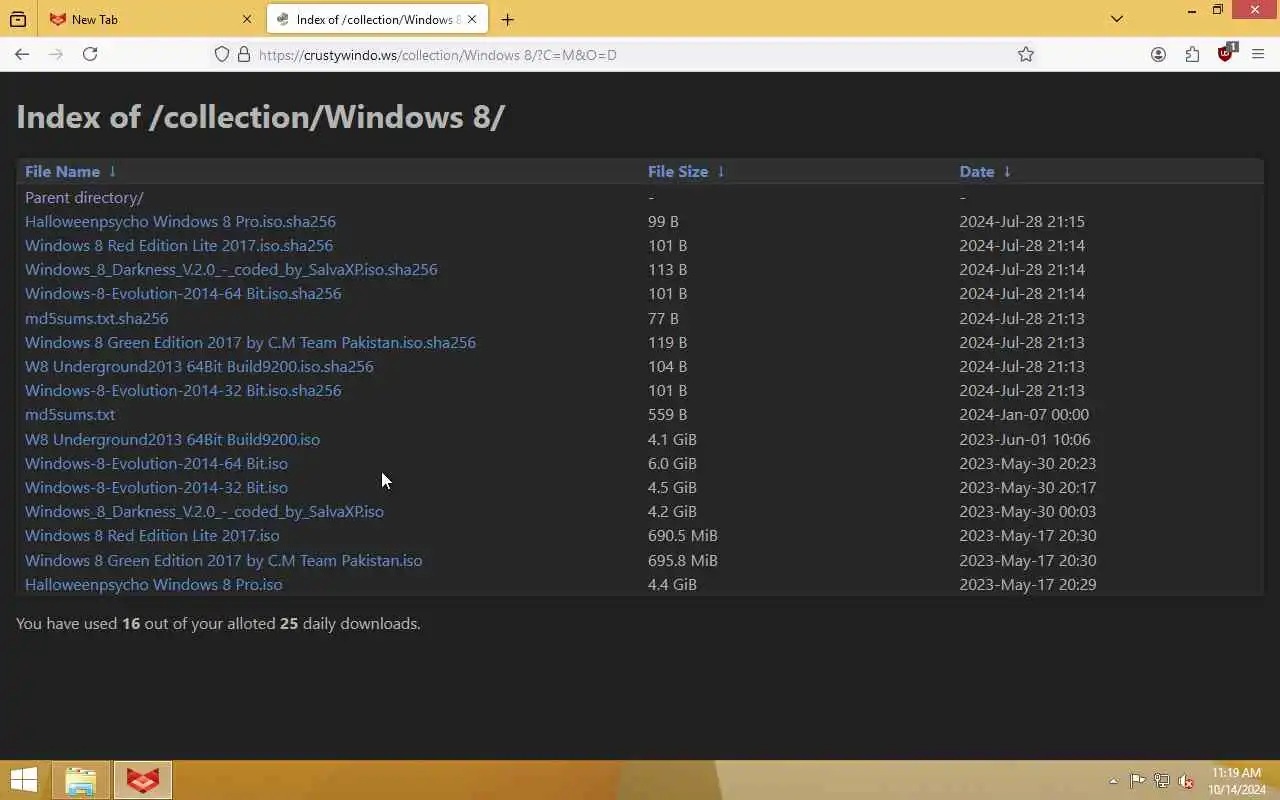Download Windows_8_Darkness_V.2.0 coded by SalvaXP.iso
The height and width of the screenshot is (800, 1280).
[x=204, y=511]
